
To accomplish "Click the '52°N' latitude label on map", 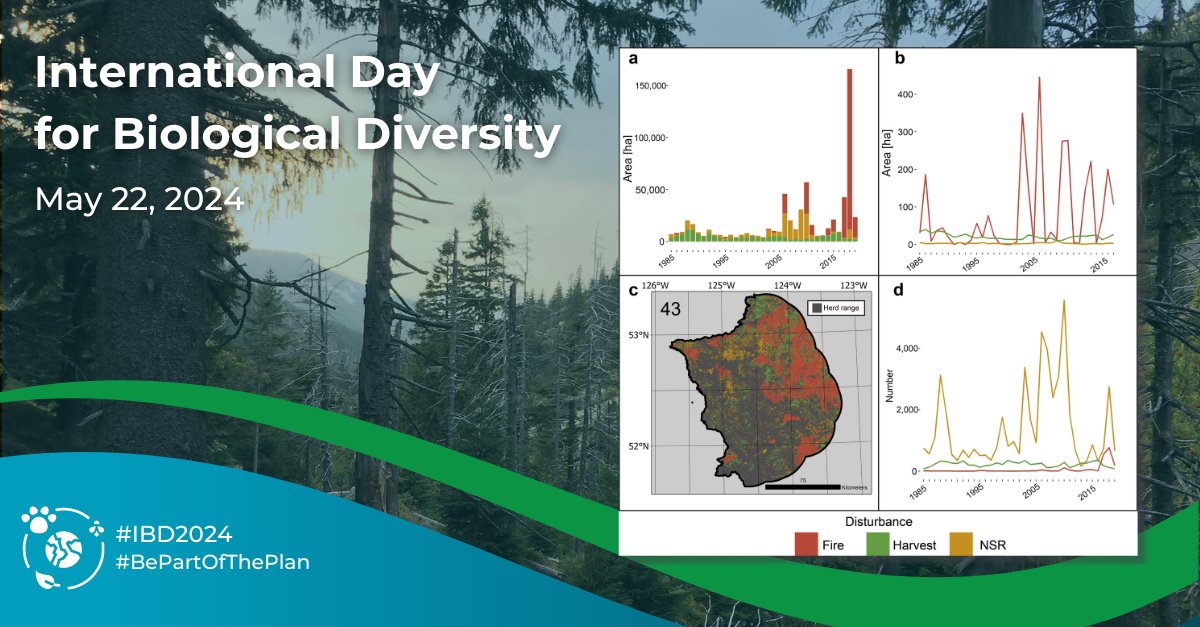I will pos(638,446).
